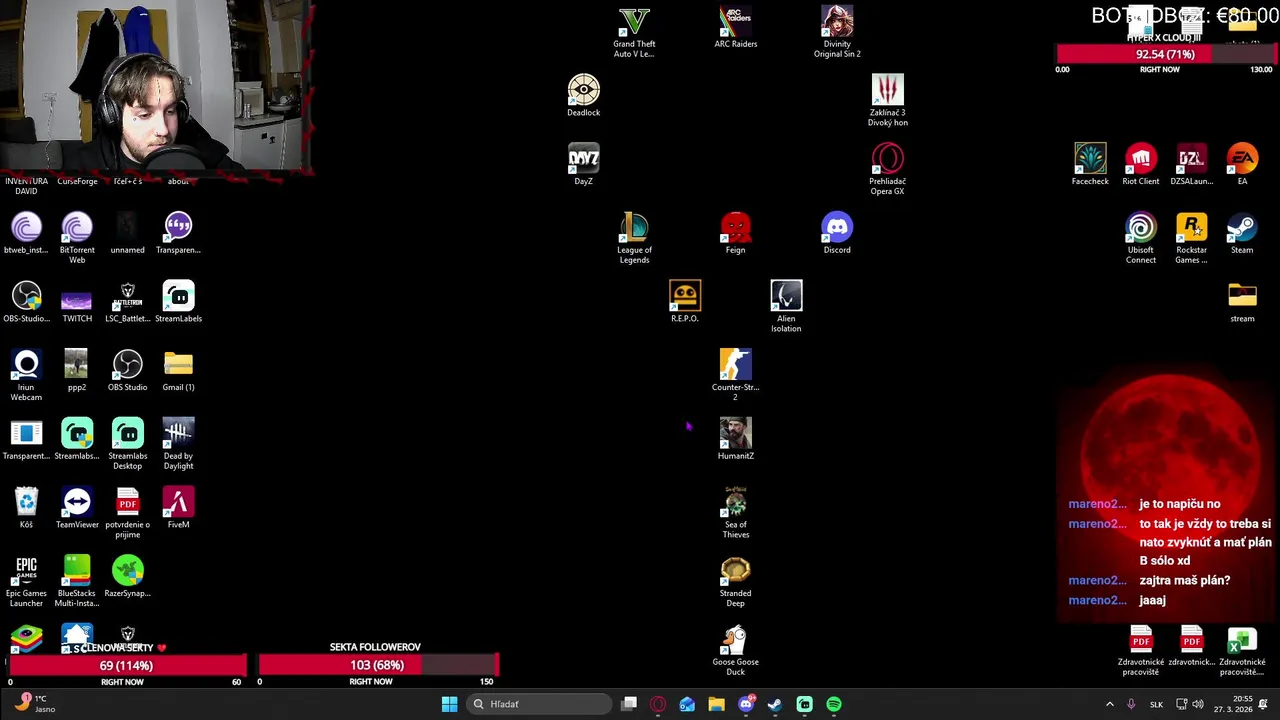
Task: Switch to Steam in the taskbar
Action: coord(775,704)
